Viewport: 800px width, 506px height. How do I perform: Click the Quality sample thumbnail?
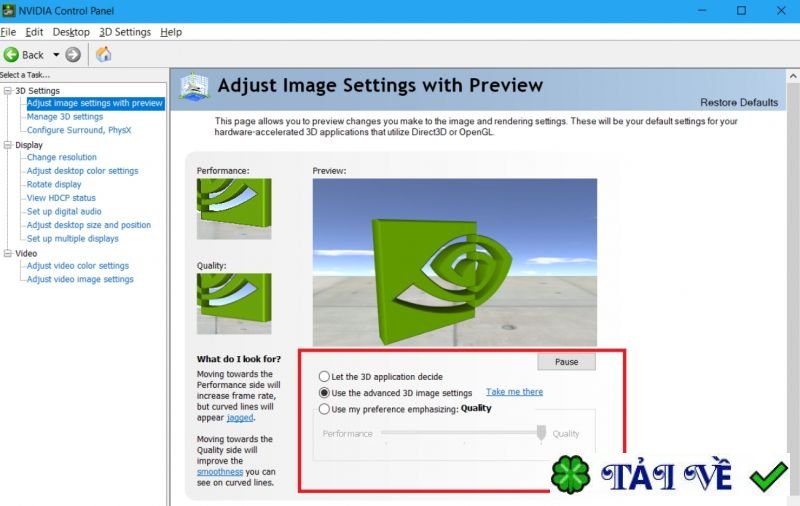[x=234, y=303]
